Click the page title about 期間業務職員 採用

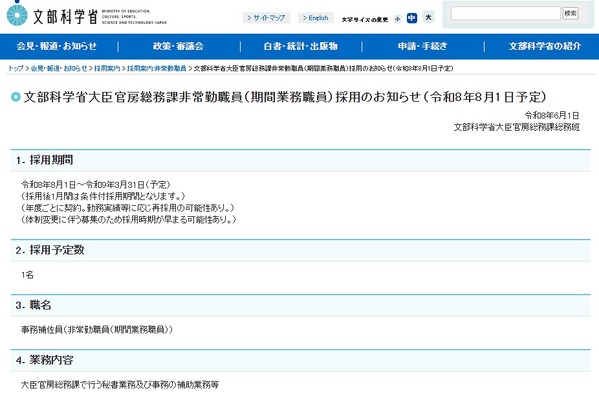point(285,97)
